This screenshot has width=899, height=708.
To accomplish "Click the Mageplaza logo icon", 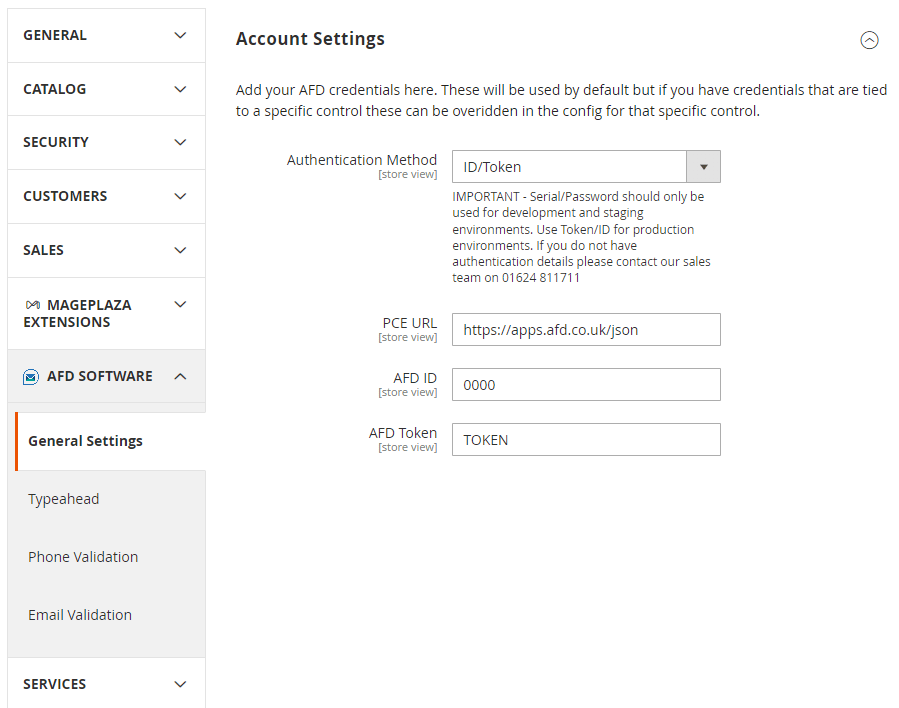I will (33, 304).
